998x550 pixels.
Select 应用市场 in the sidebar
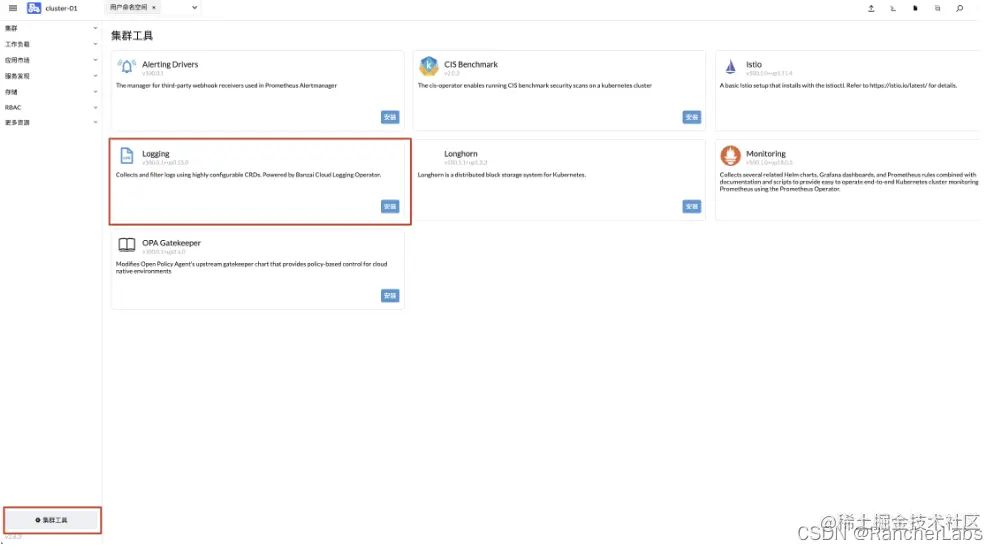coord(17,60)
